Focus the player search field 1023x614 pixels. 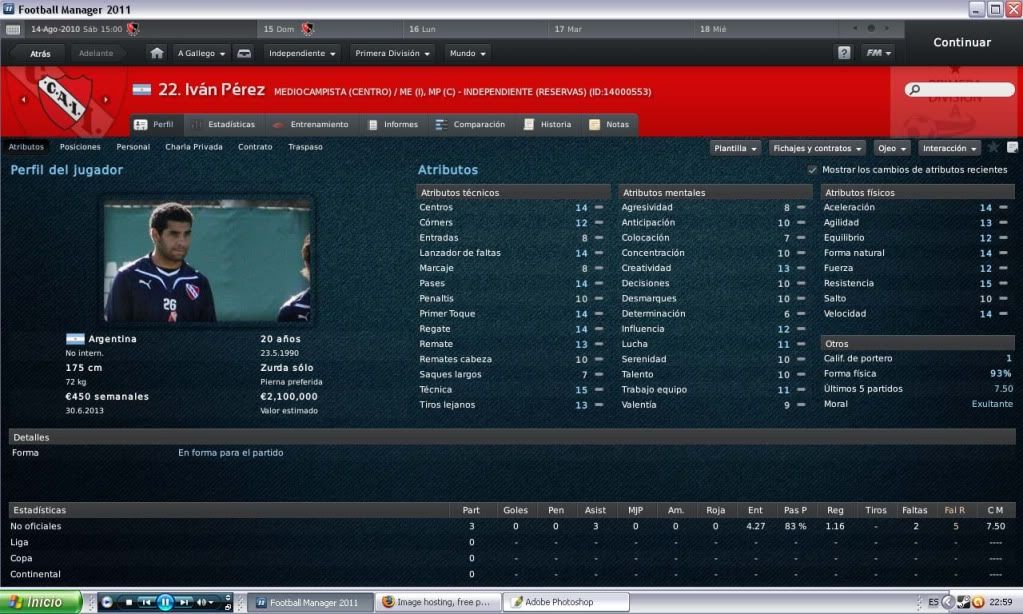(960, 89)
